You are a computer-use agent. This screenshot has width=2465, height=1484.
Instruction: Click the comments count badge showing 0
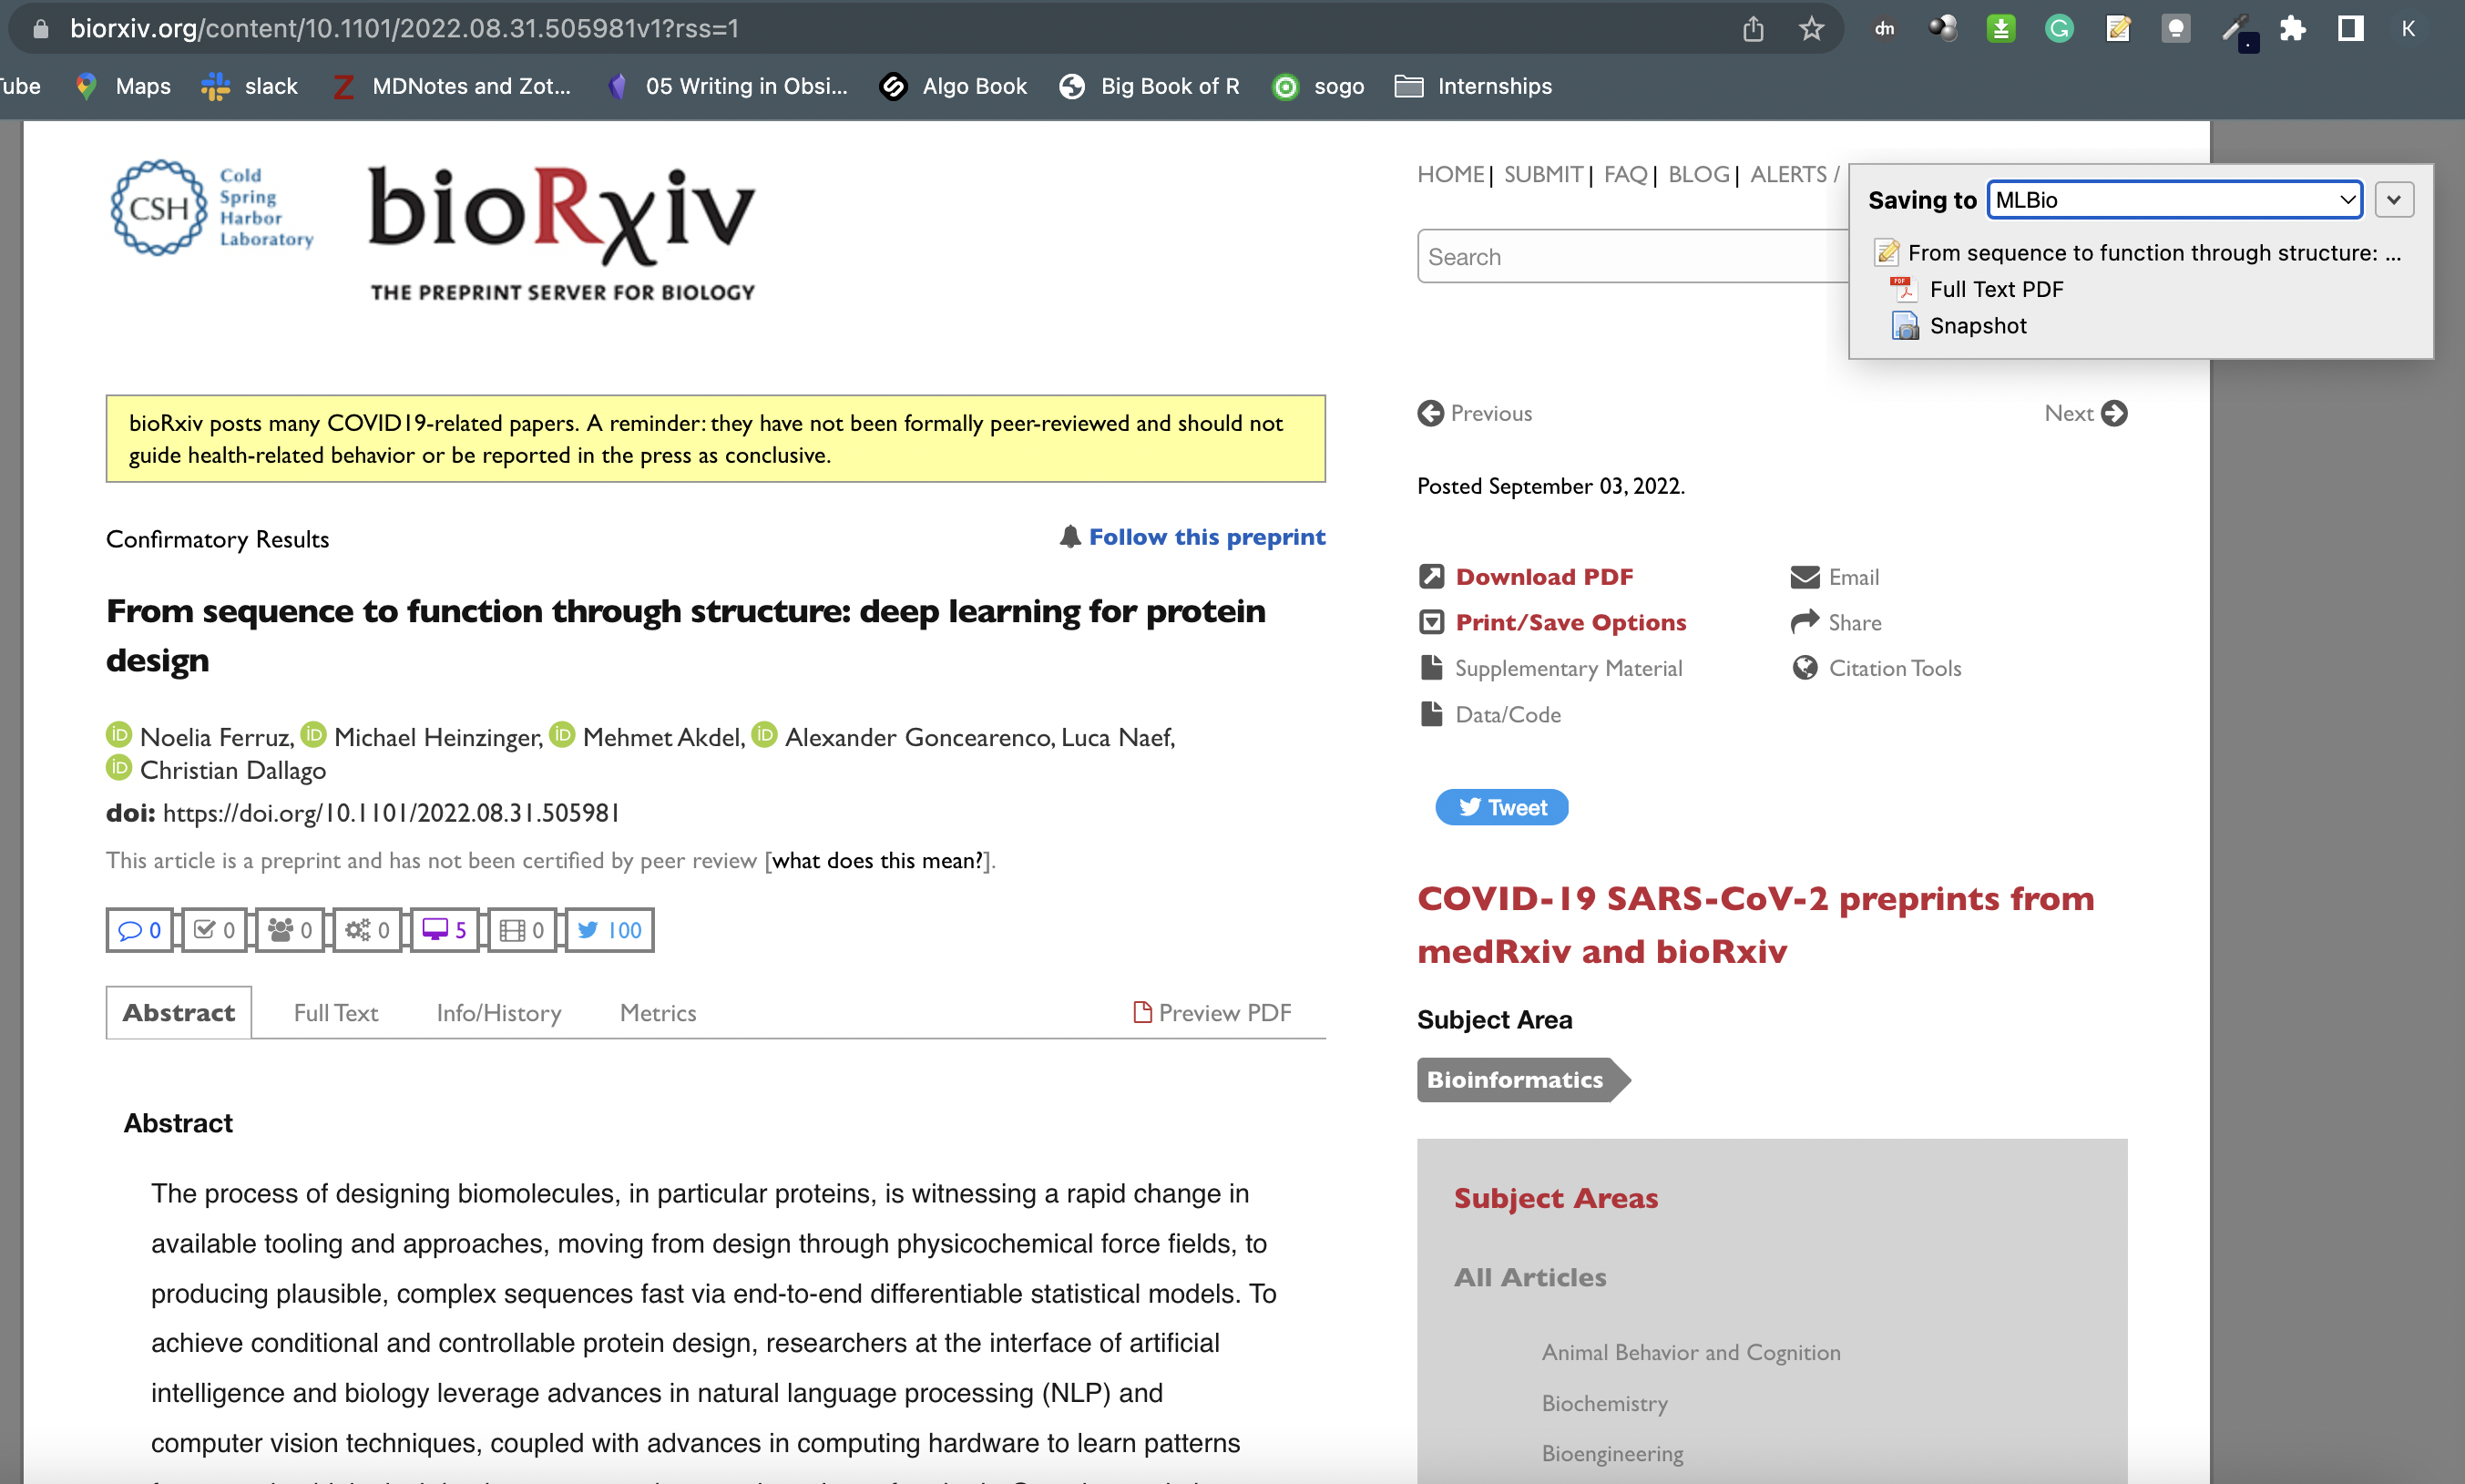(139, 930)
